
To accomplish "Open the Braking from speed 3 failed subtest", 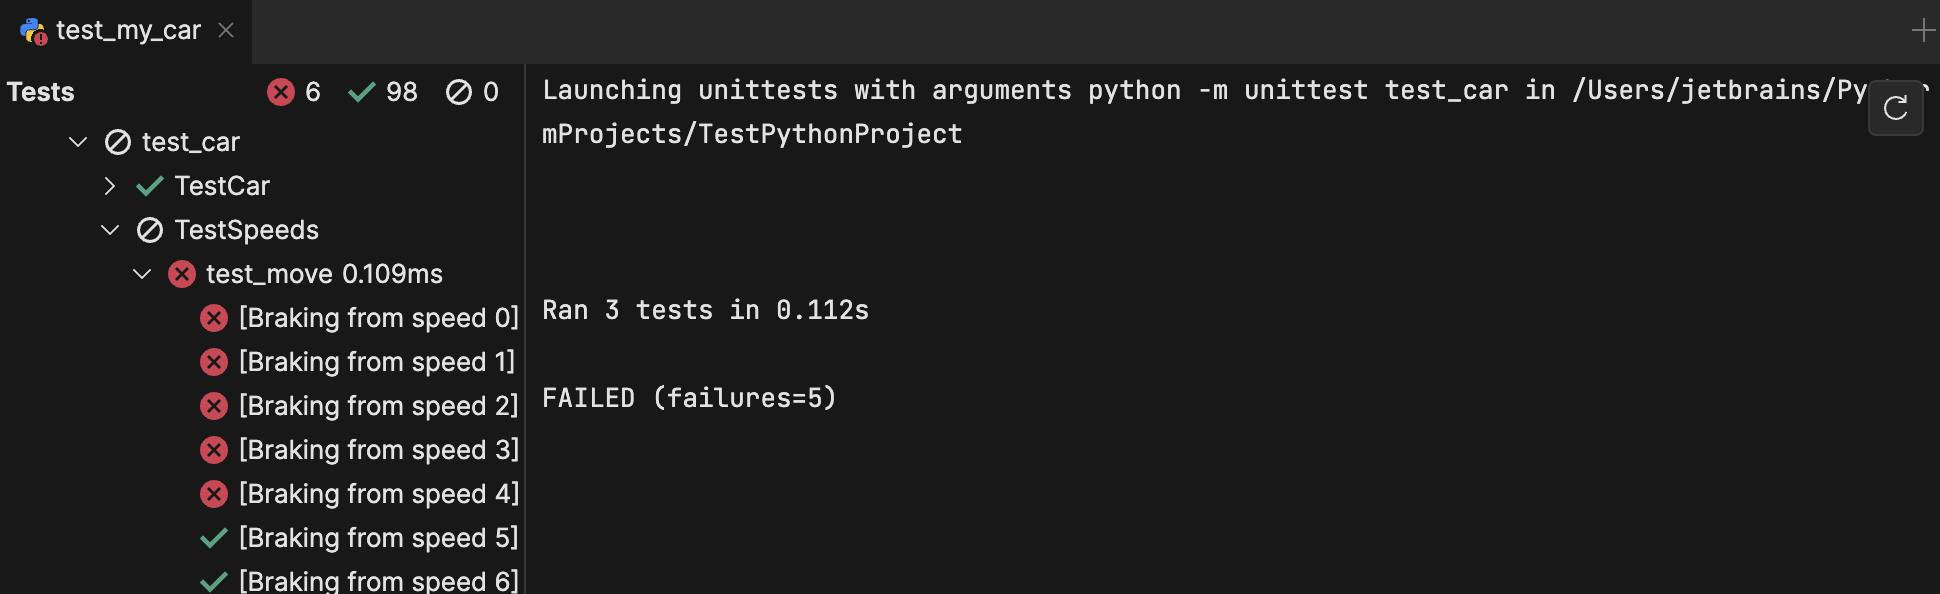I will pyautogui.click(x=378, y=450).
